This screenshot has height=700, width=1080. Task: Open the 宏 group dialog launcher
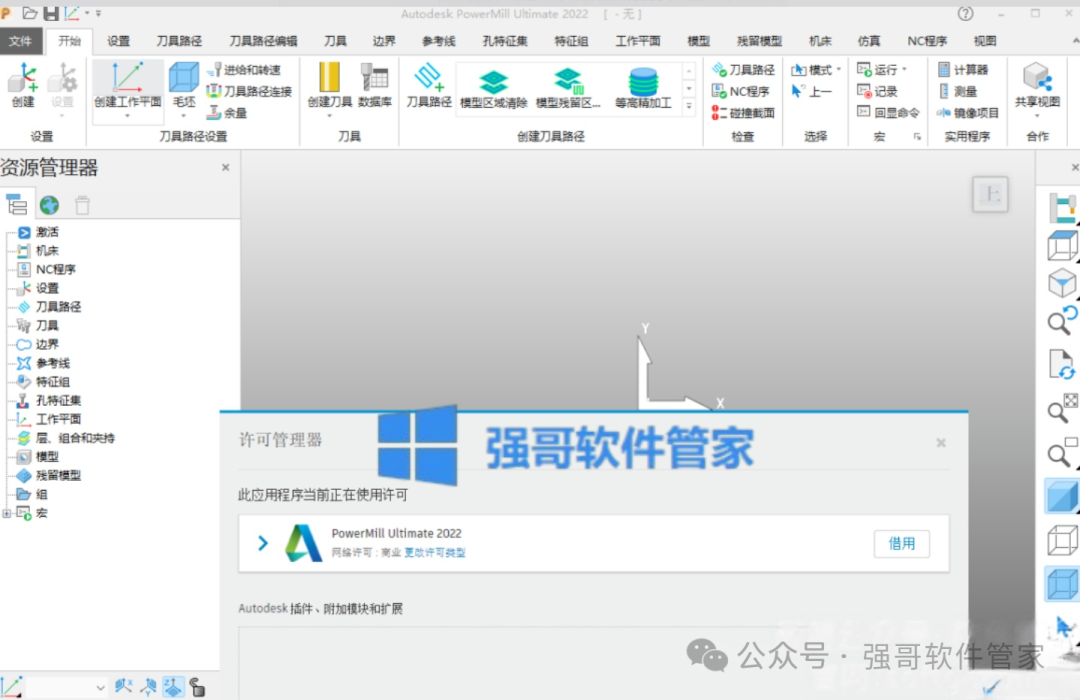(x=917, y=136)
